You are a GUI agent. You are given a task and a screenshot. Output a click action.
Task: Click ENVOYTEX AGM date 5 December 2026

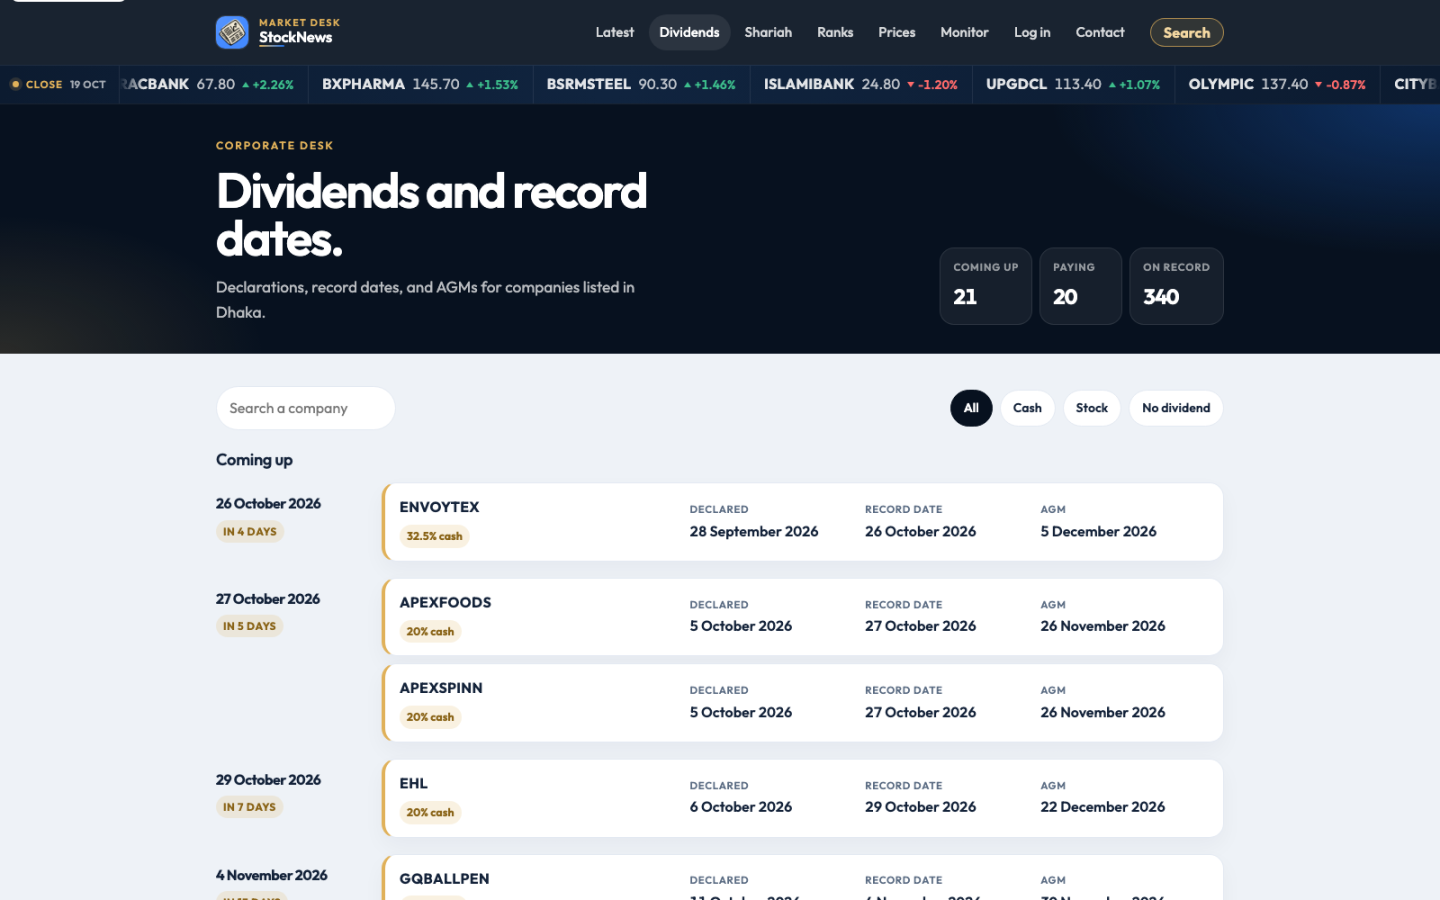pyautogui.click(x=1098, y=532)
